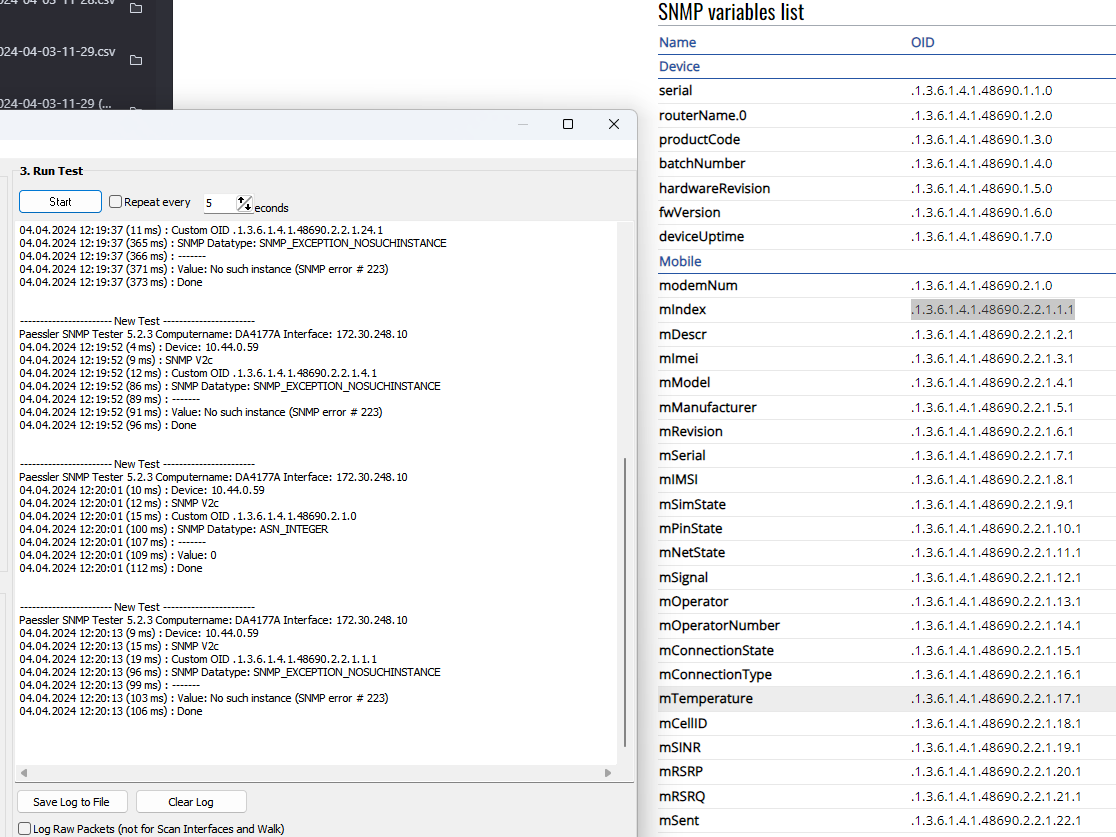
Task: Click the '3. Run Test' group label
Action: (51, 172)
